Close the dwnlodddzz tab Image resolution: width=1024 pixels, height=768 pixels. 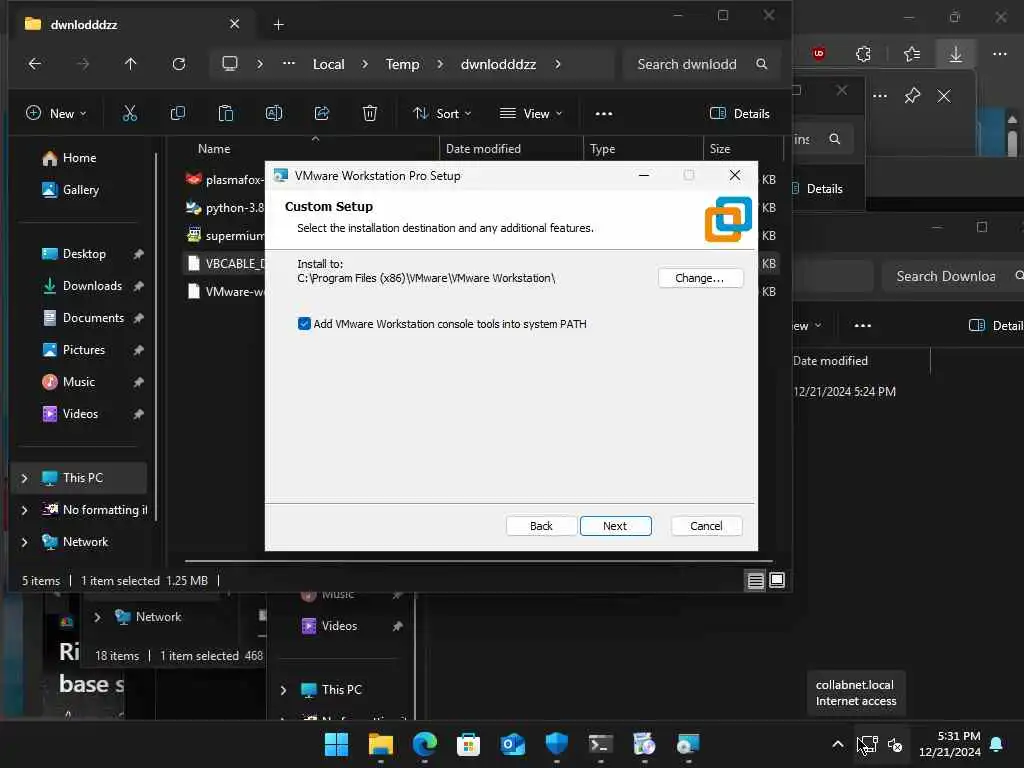(x=234, y=24)
